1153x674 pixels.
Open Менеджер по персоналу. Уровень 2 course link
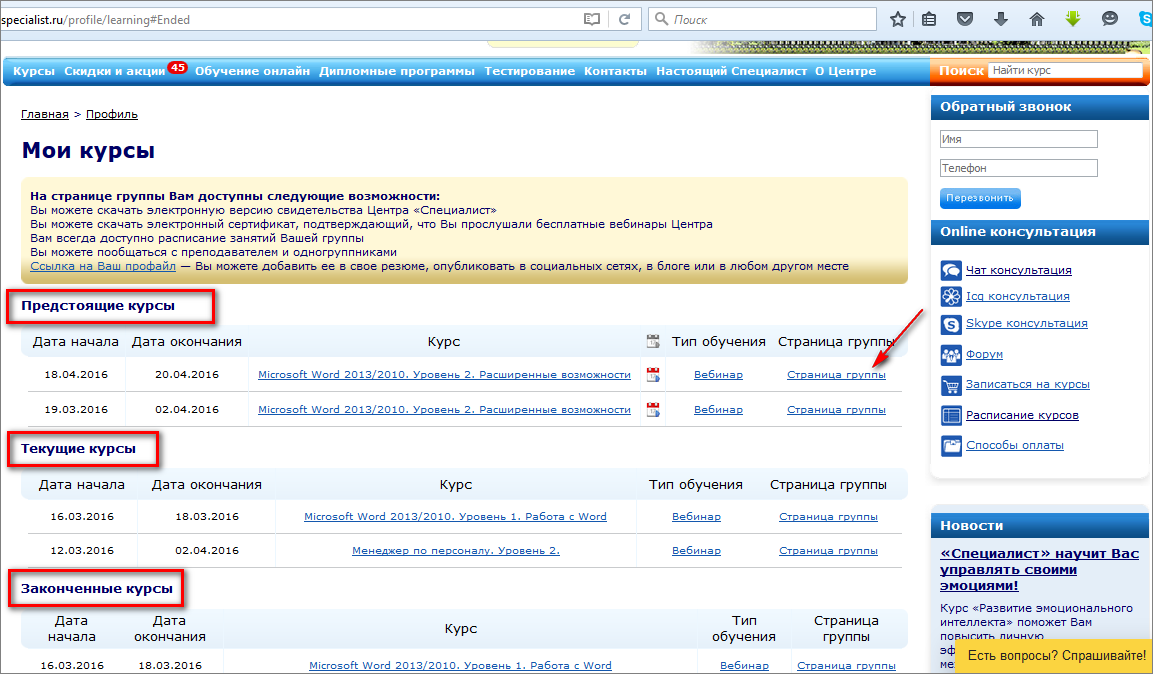coord(456,551)
